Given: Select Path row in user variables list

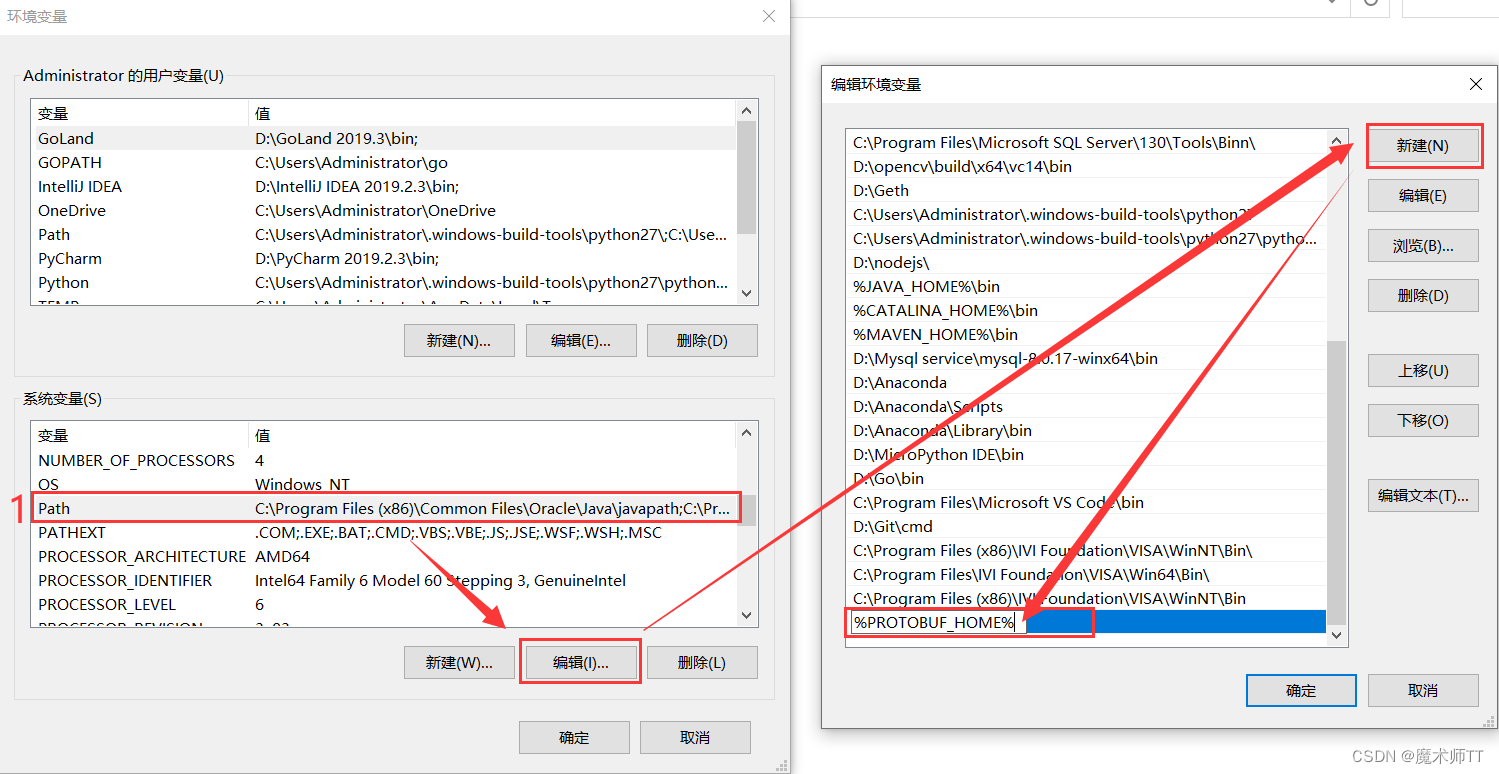Looking at the screenshot, I should pyautogui.click(x=383, y=235).
